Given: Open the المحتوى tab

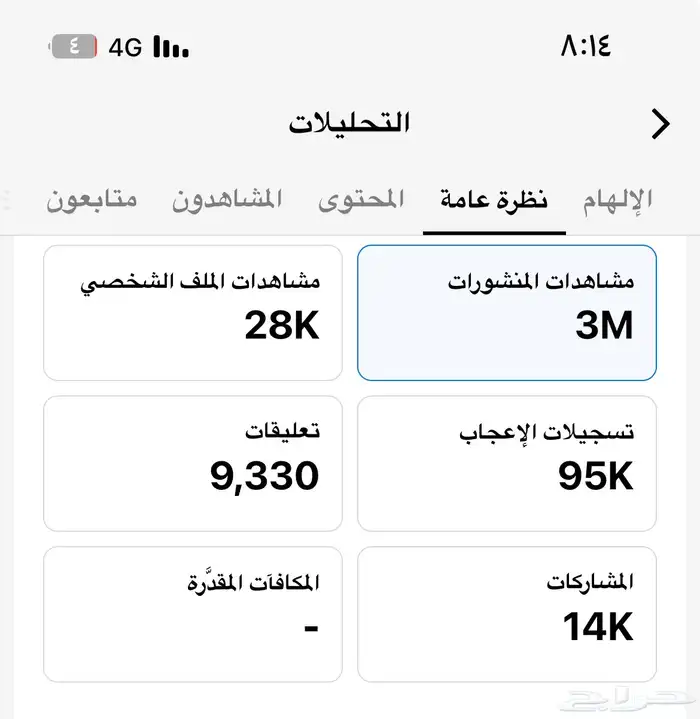Looking at the screenshot, I should pos(361,199).
